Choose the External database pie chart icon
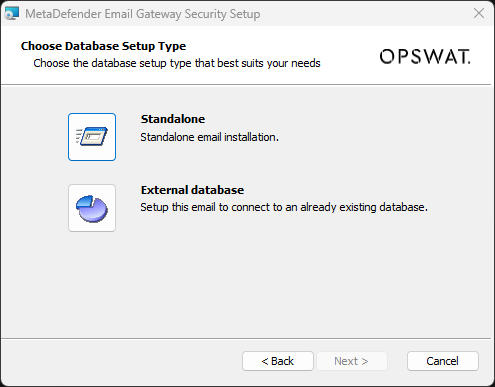Screen dimensions: 495x387 92,208
